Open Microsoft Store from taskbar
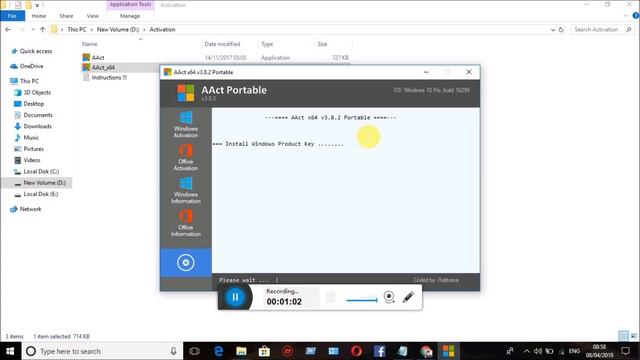640x360 pixels. pos(264,351)
